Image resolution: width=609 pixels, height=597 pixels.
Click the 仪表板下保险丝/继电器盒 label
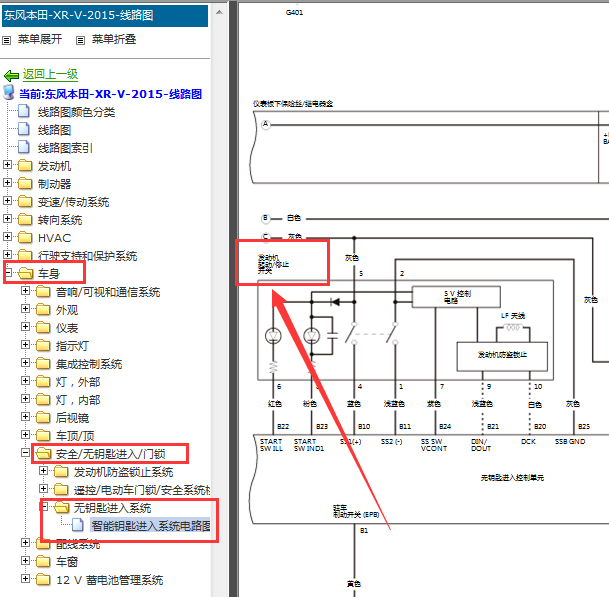click(293, 104)
